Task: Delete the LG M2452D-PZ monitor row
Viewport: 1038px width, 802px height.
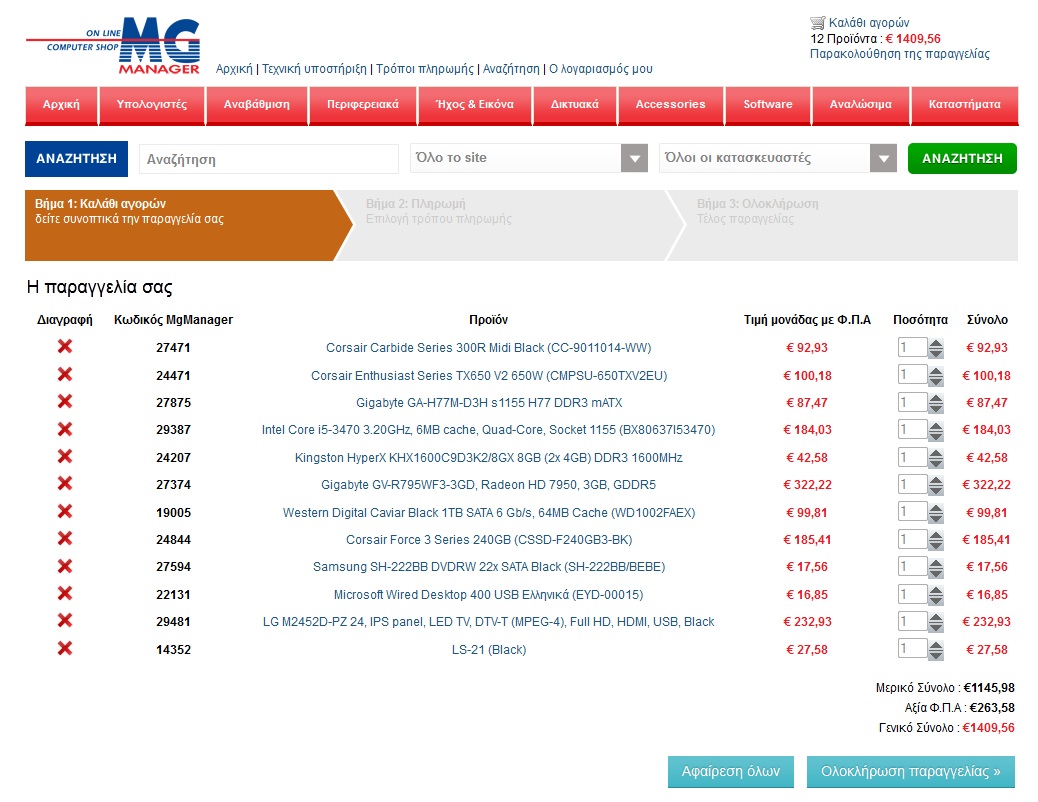Action: (x=65, y=621)
